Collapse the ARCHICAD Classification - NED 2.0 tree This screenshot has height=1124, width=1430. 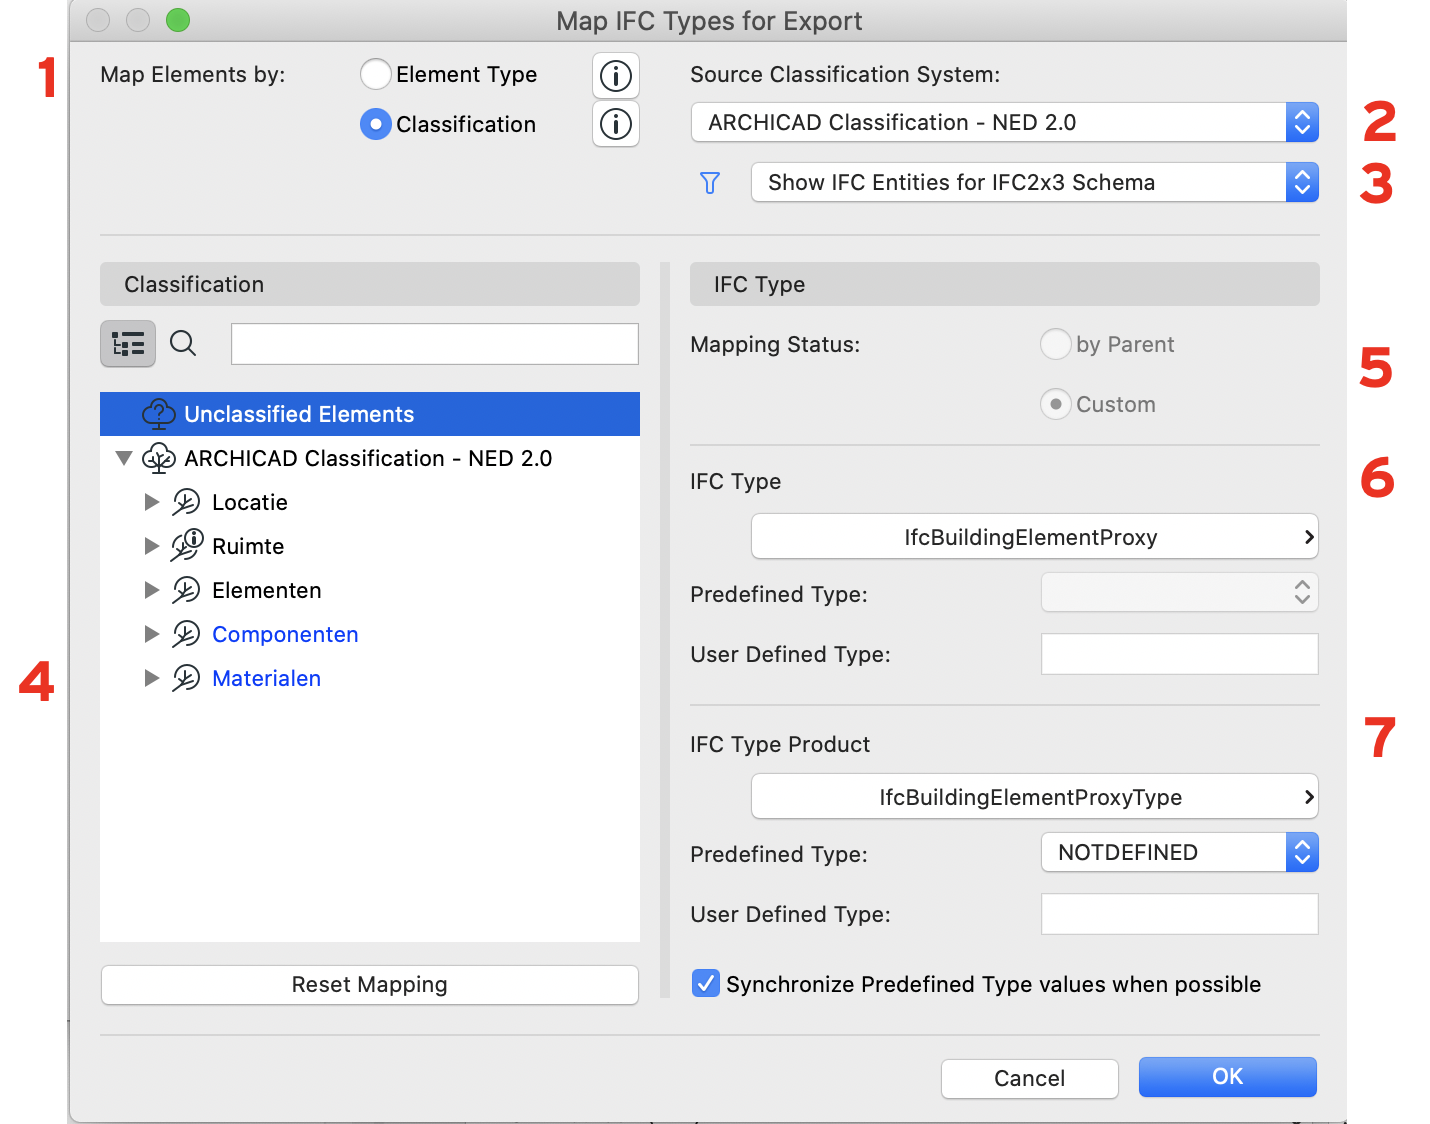[124, 458]
